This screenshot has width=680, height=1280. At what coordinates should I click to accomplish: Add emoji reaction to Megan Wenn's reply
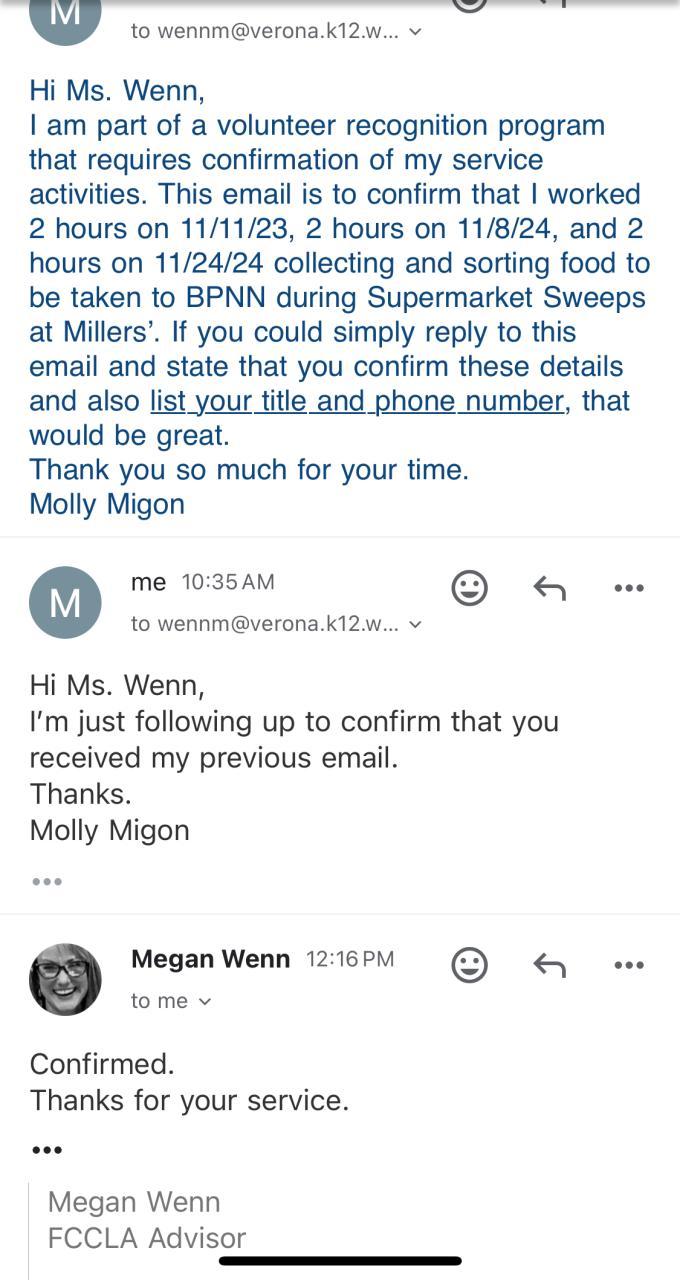coord(469,965)
